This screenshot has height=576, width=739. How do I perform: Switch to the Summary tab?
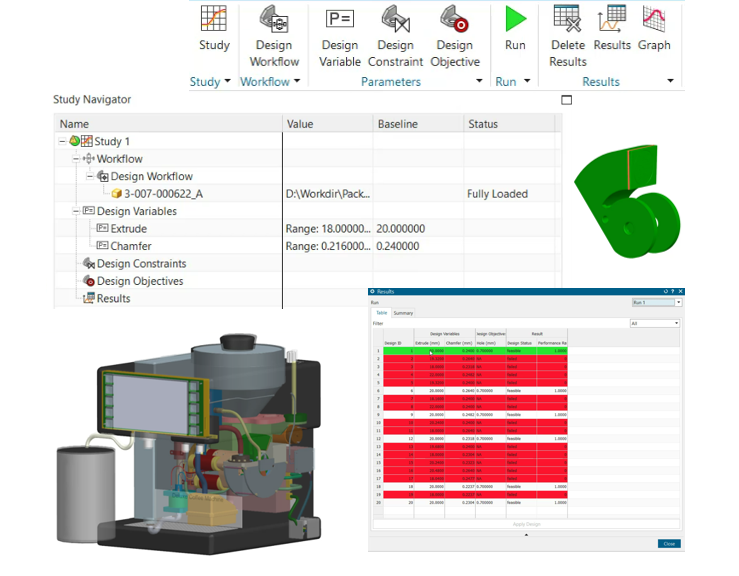pos(403,313)
